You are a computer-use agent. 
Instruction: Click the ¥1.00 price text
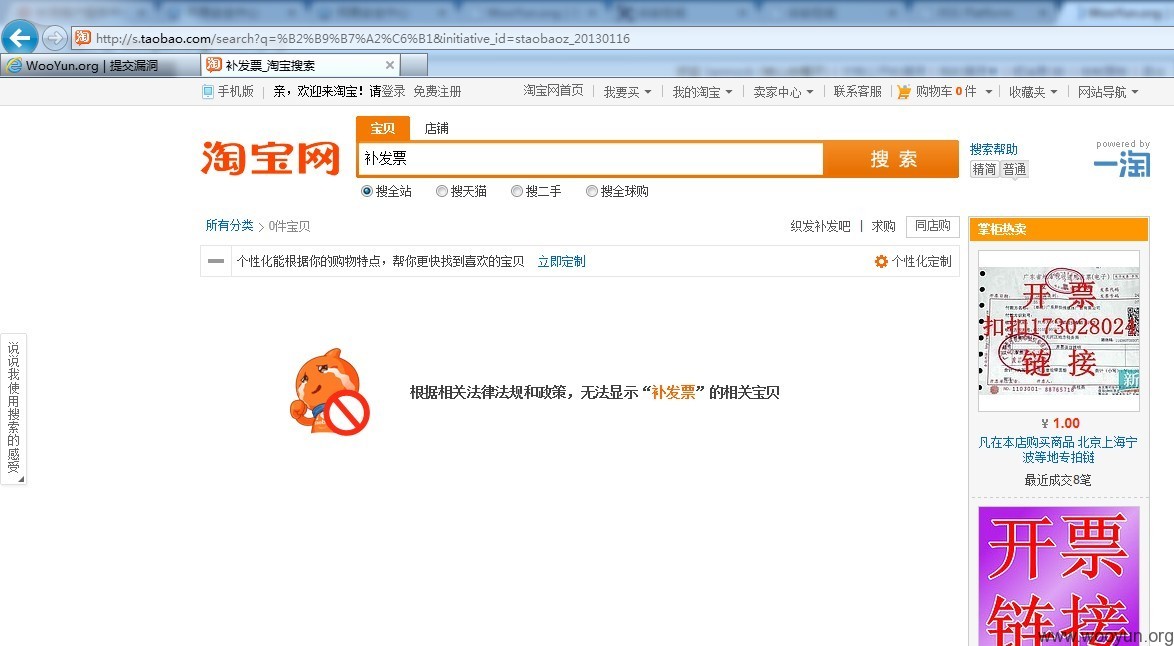coord(1059,423)
